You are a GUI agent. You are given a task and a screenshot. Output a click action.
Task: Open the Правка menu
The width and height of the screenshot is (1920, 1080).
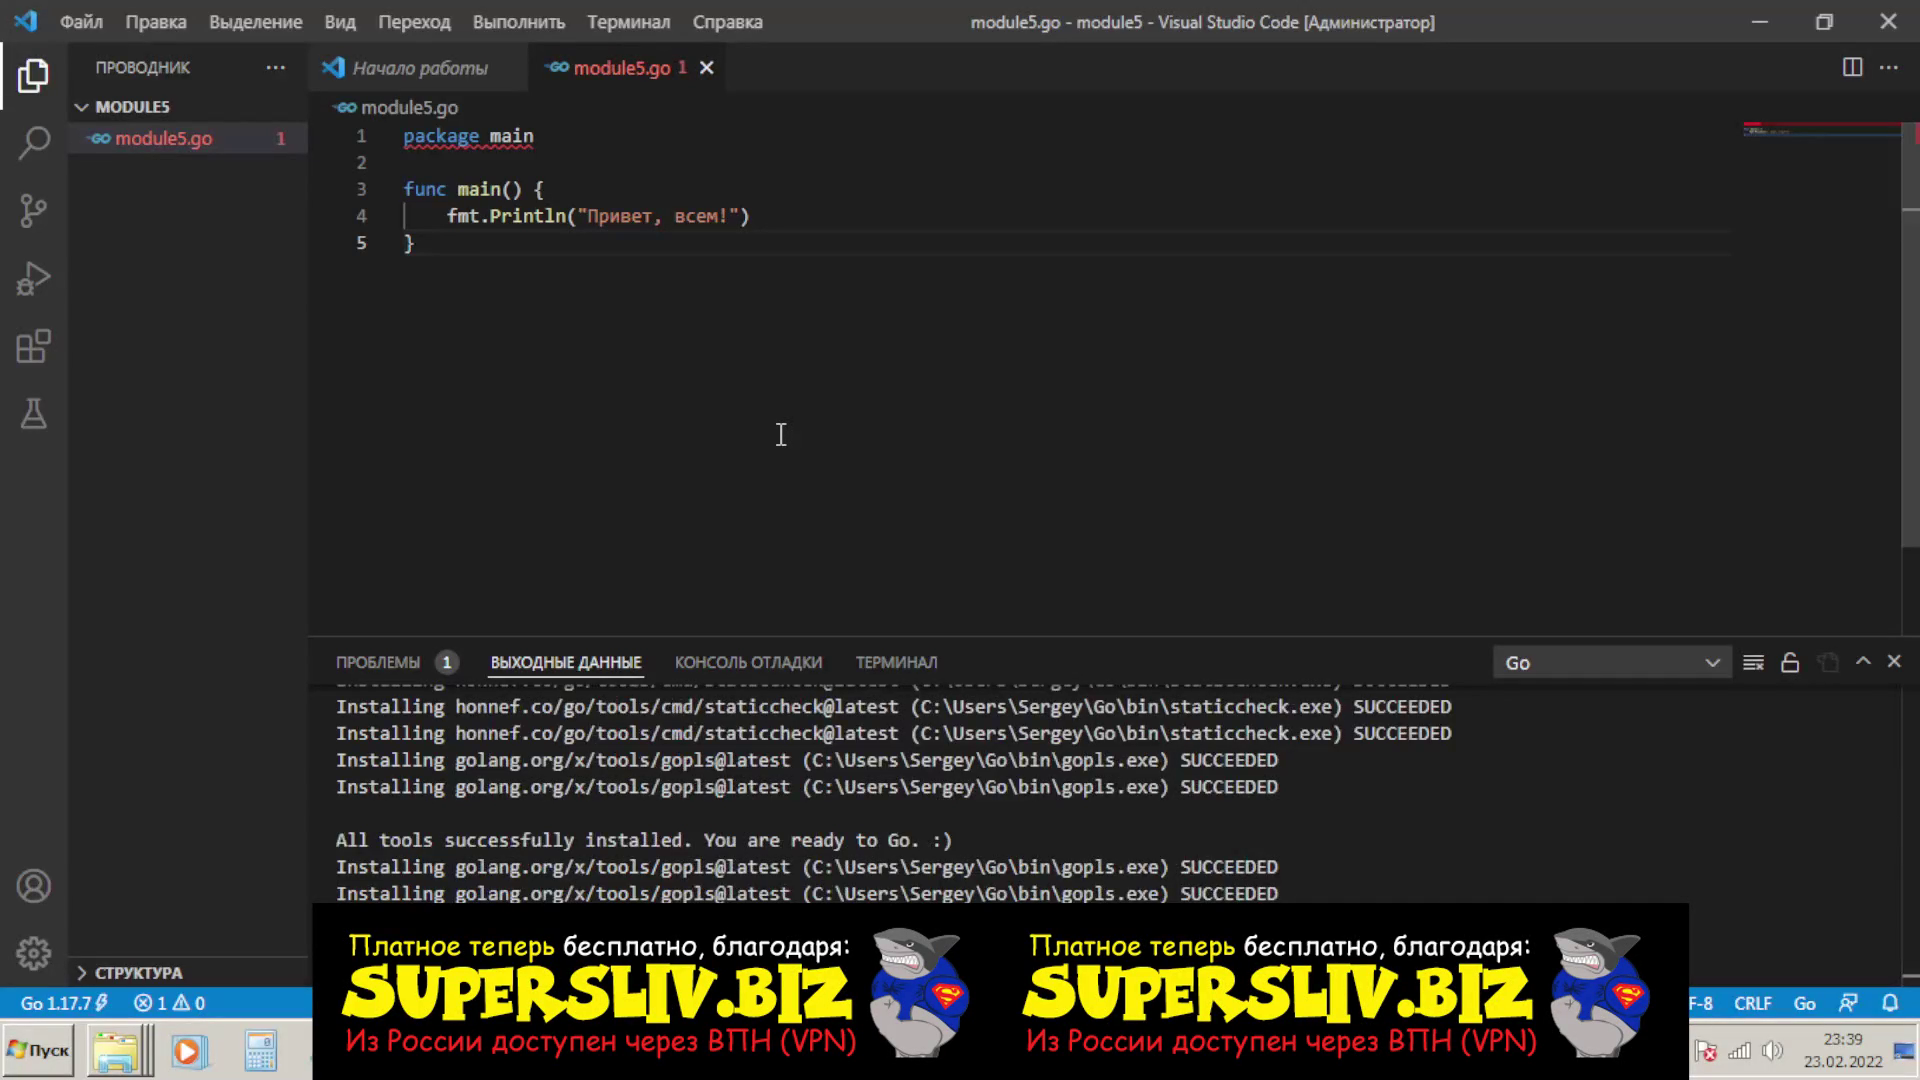point(155,21)
